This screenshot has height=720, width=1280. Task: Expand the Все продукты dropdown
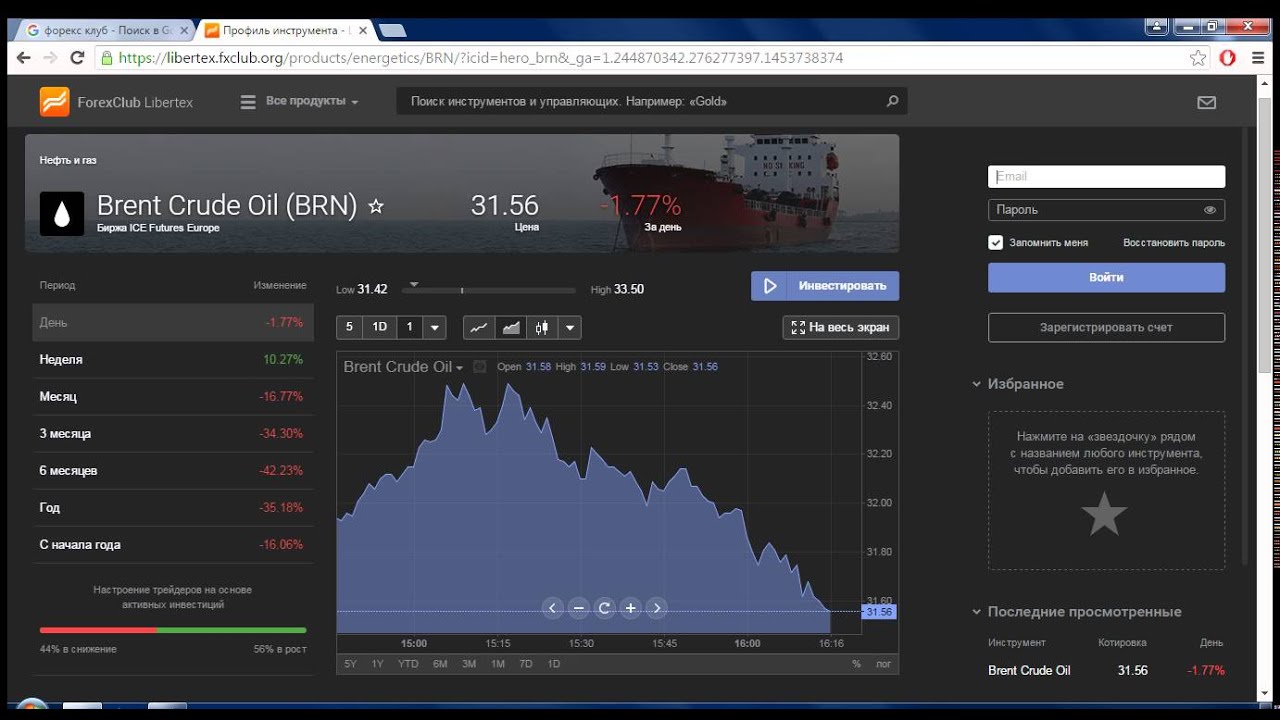point(312,101)
